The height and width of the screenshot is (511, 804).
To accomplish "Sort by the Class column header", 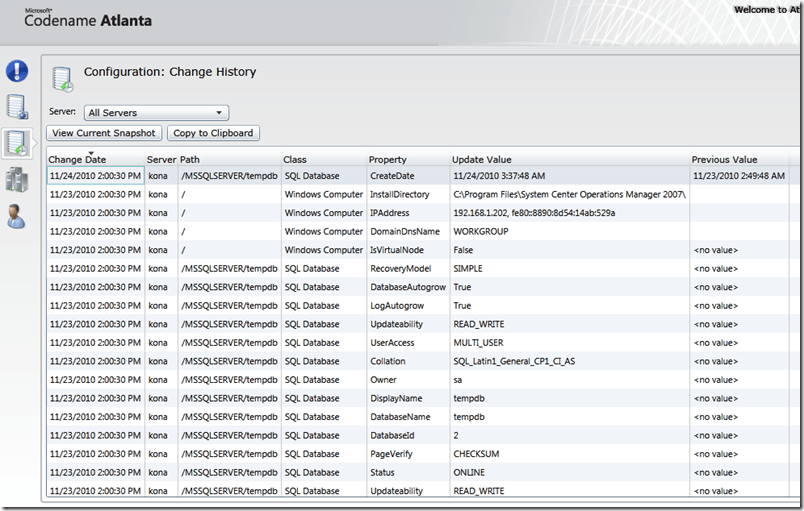I will tap(295, 160).
